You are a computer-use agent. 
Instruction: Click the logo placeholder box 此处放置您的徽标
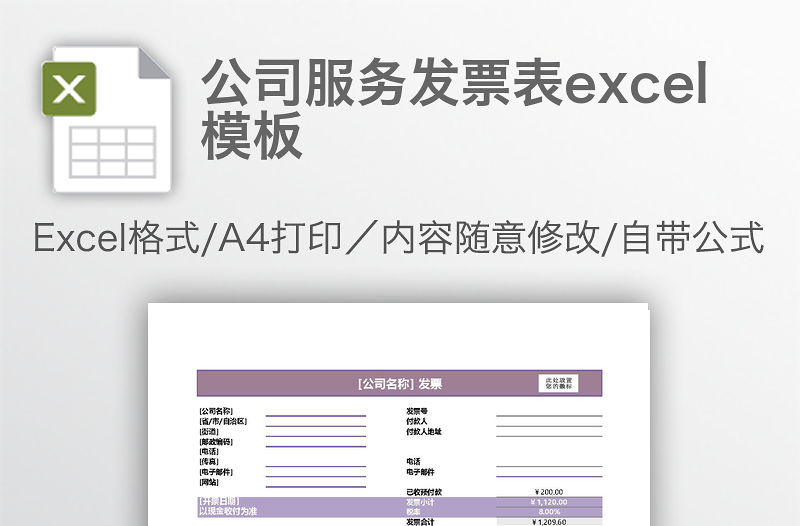(x=558, y=383)
